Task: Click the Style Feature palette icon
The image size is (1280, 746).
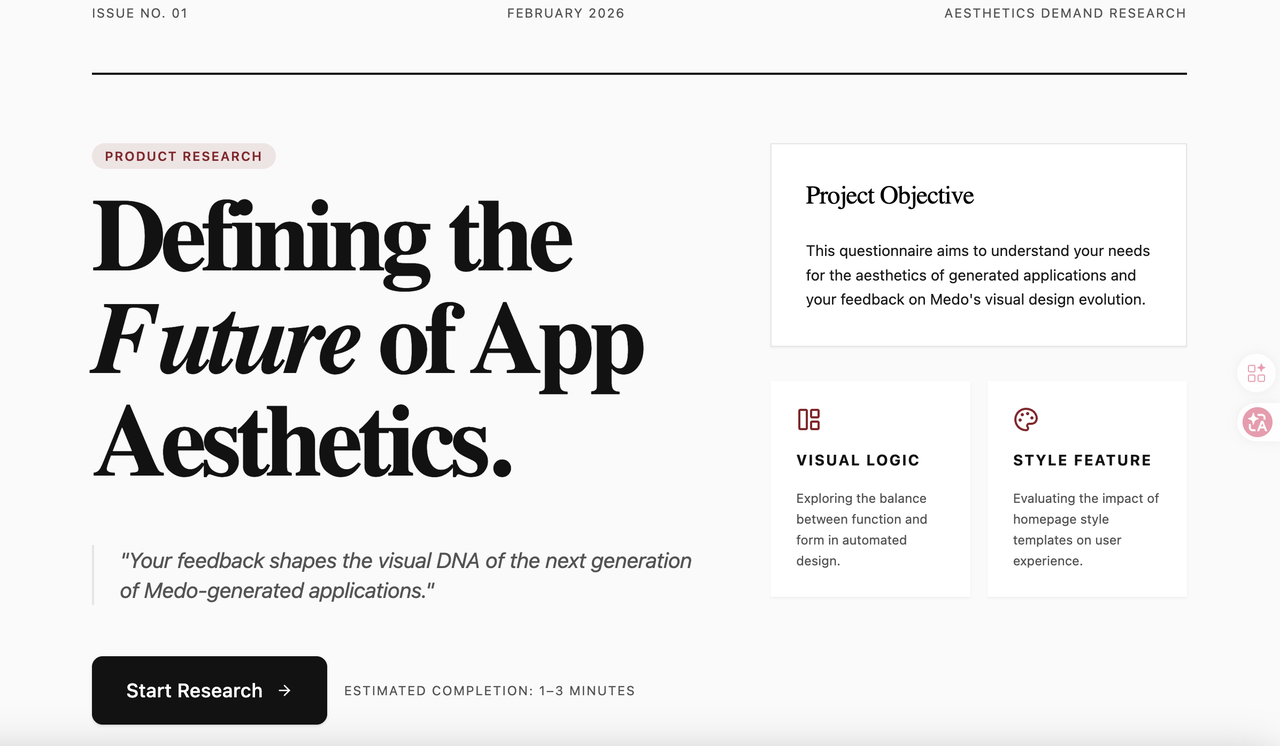Action: point(1025,419)
